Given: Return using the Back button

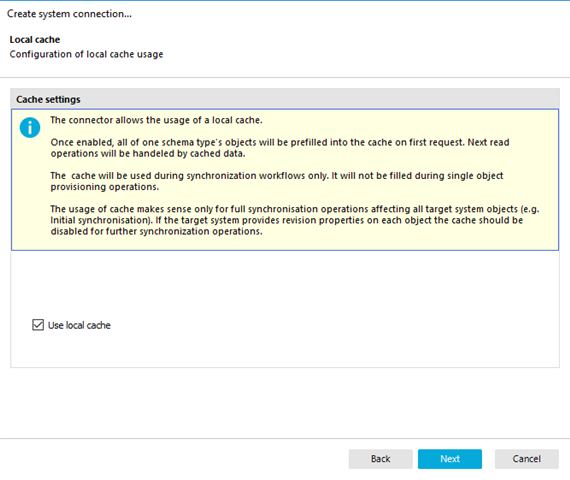Looking at the screenshot, I should 381,459.
